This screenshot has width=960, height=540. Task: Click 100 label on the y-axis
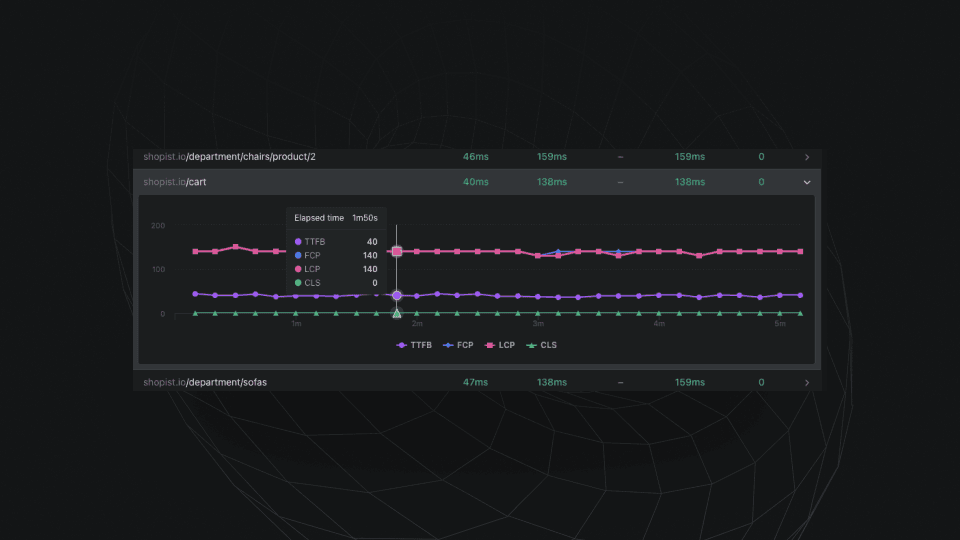click(158, 269)
